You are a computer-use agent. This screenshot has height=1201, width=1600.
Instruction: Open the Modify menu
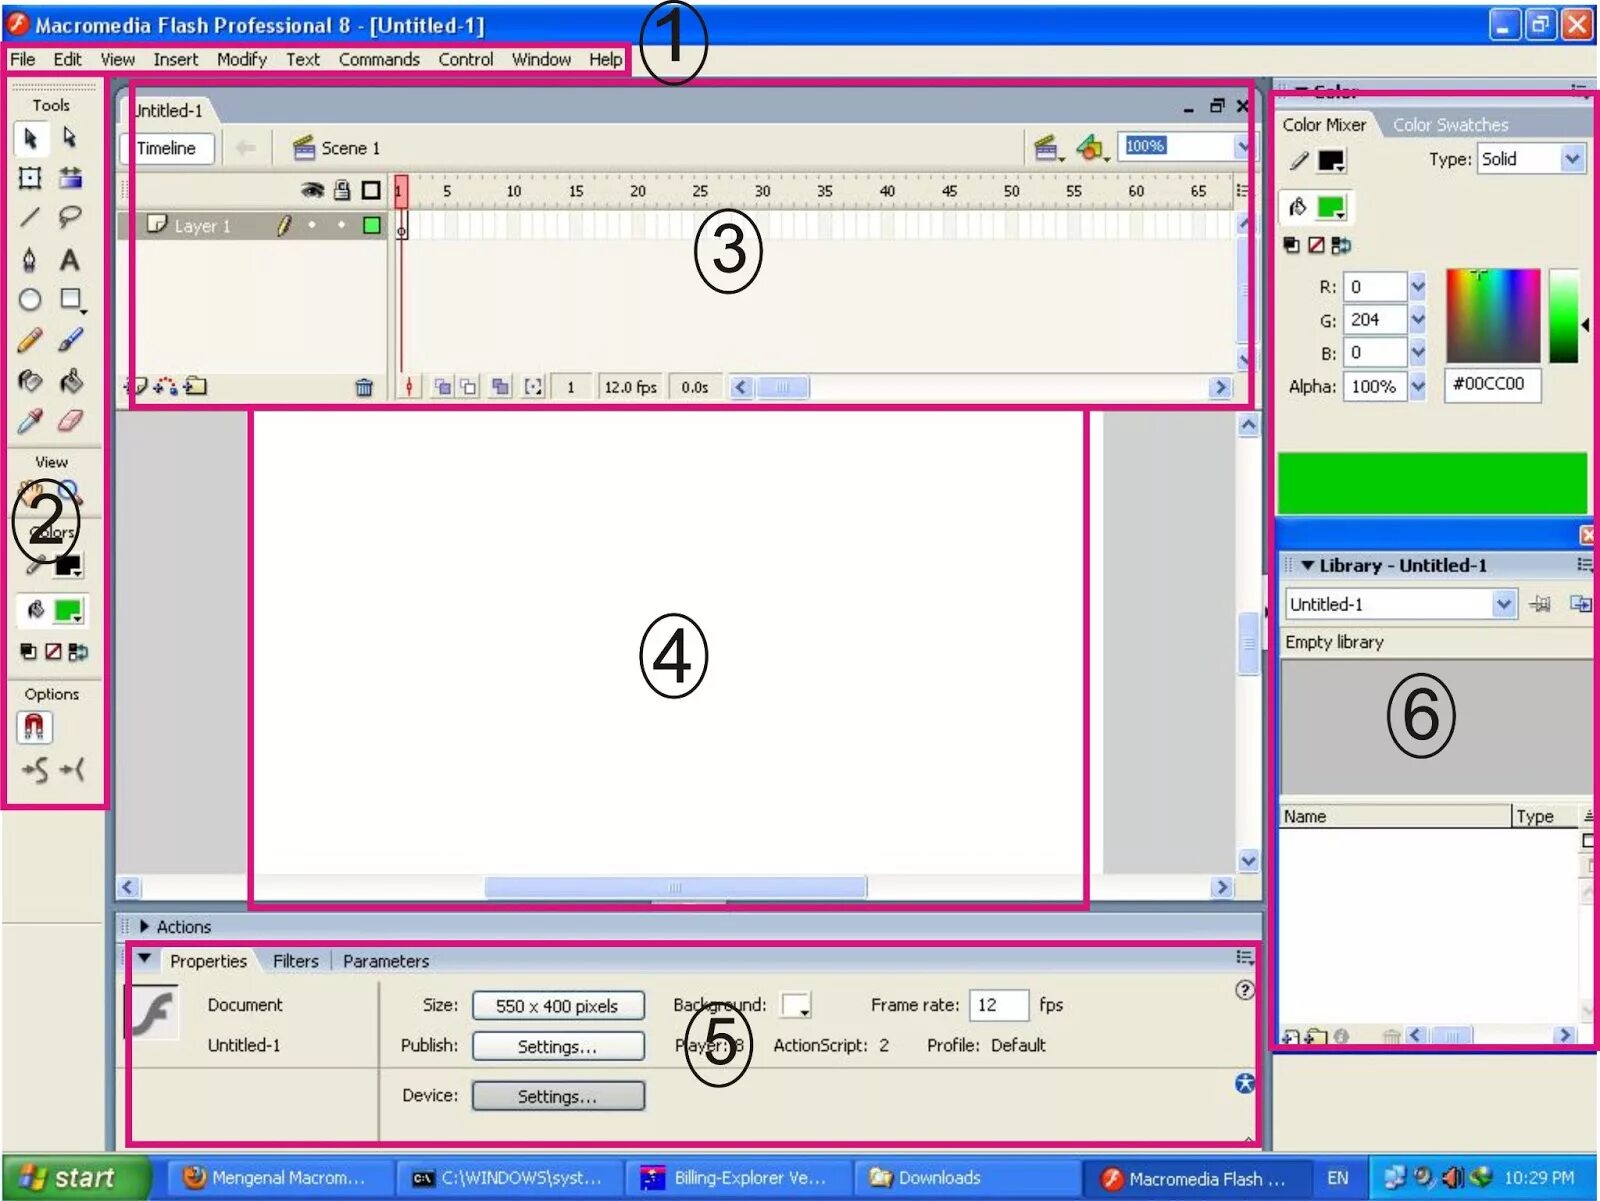(242, 60)
